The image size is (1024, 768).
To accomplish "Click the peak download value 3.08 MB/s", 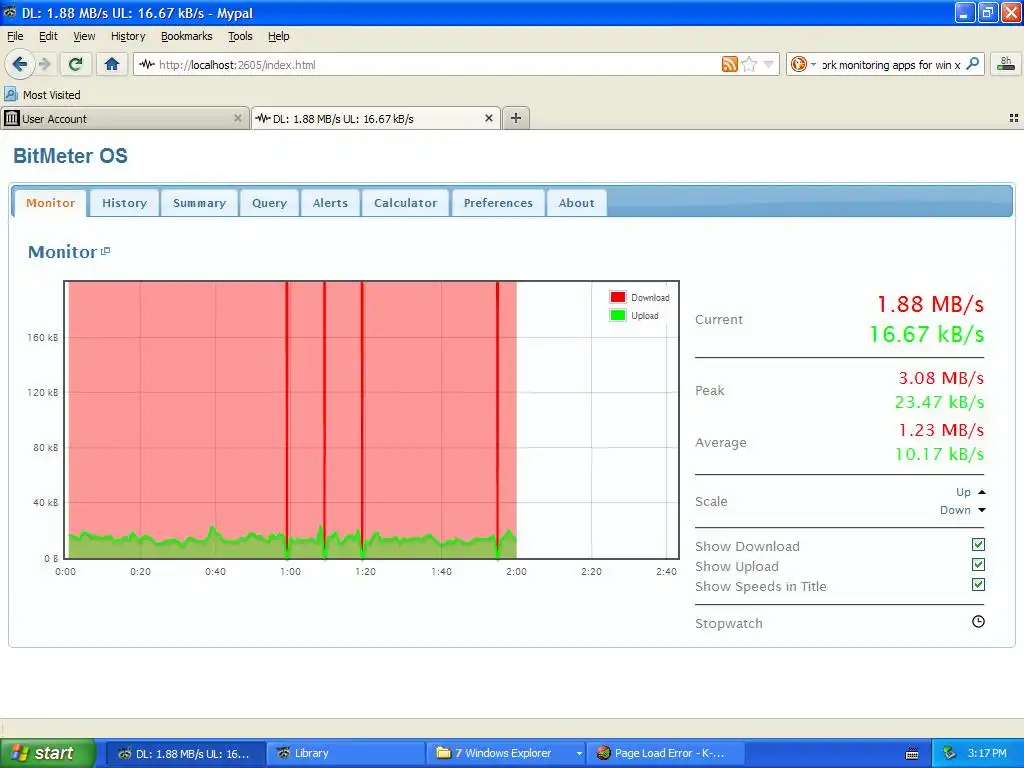I will click(x=941, y=378).
